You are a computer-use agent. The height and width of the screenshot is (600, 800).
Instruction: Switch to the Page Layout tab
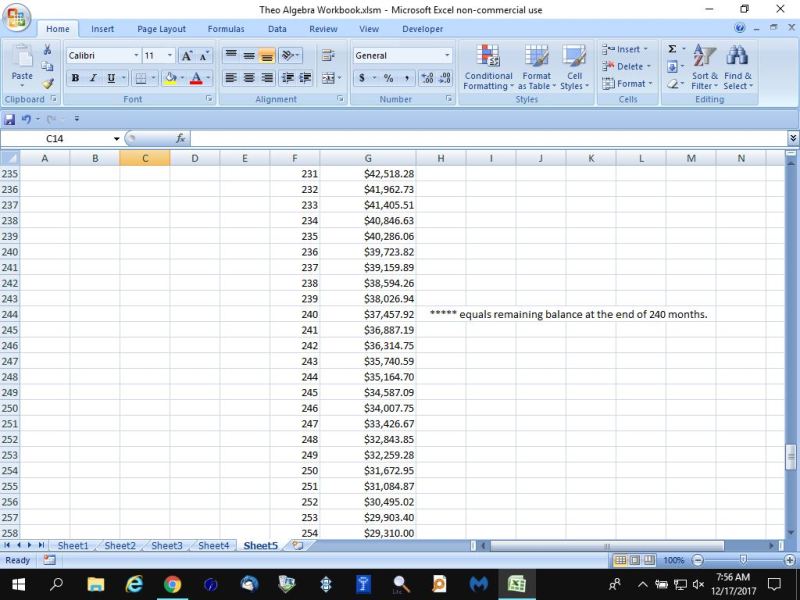click(161, 29)
